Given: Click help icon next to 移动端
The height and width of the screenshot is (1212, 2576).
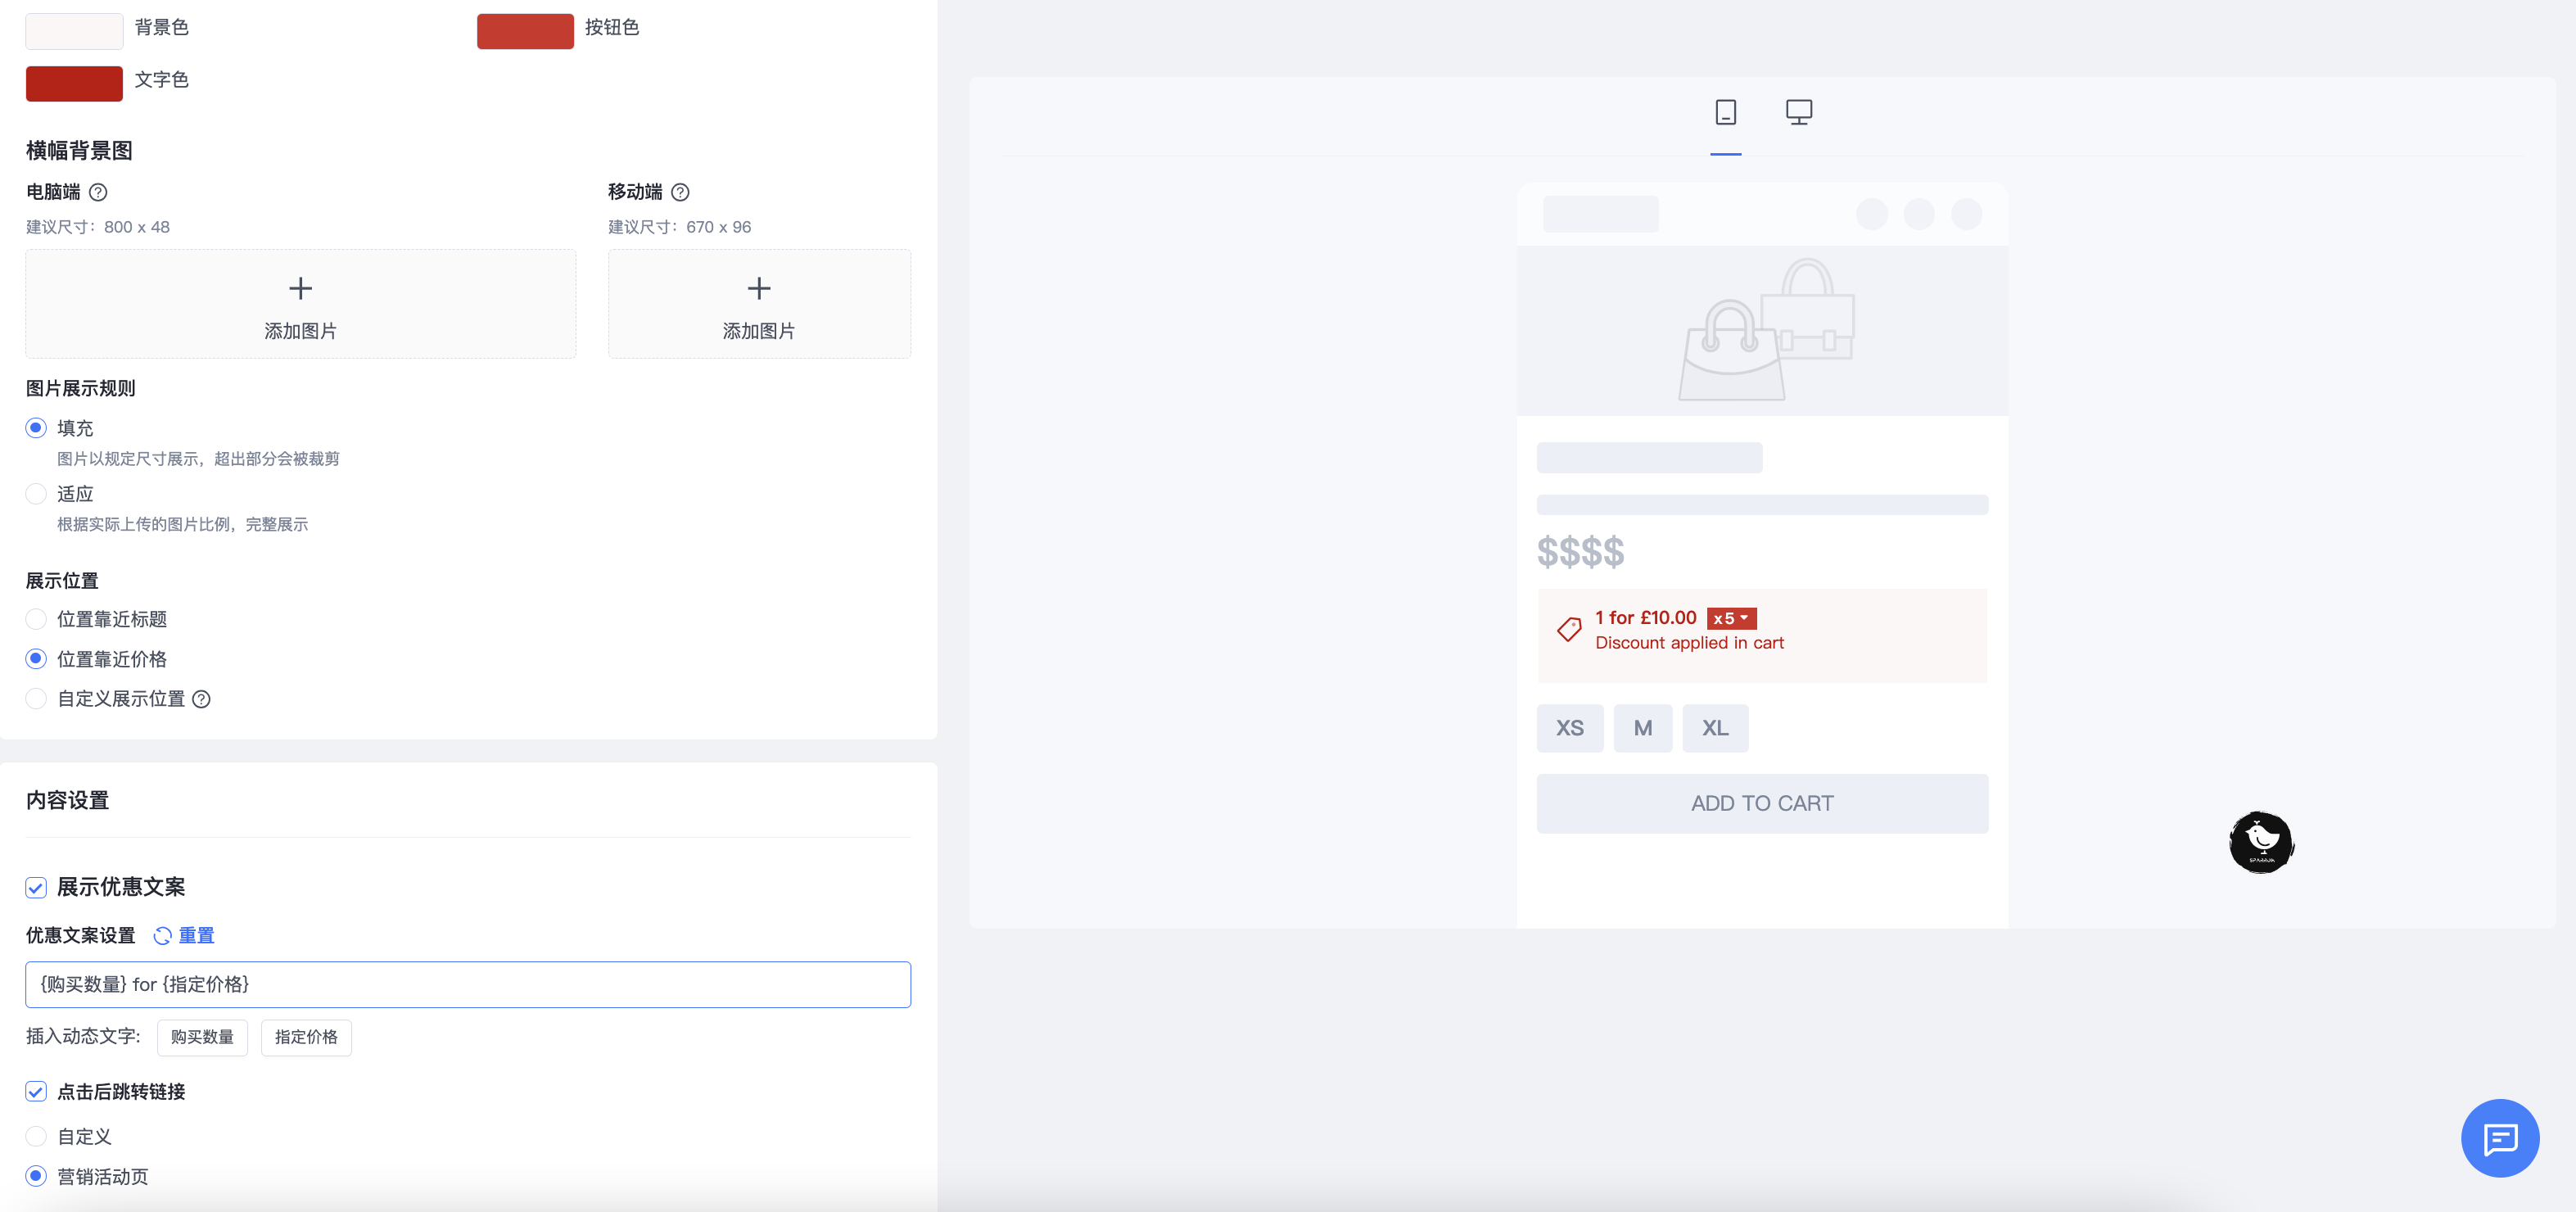Looking at the screenshot, I should (680, 192).
